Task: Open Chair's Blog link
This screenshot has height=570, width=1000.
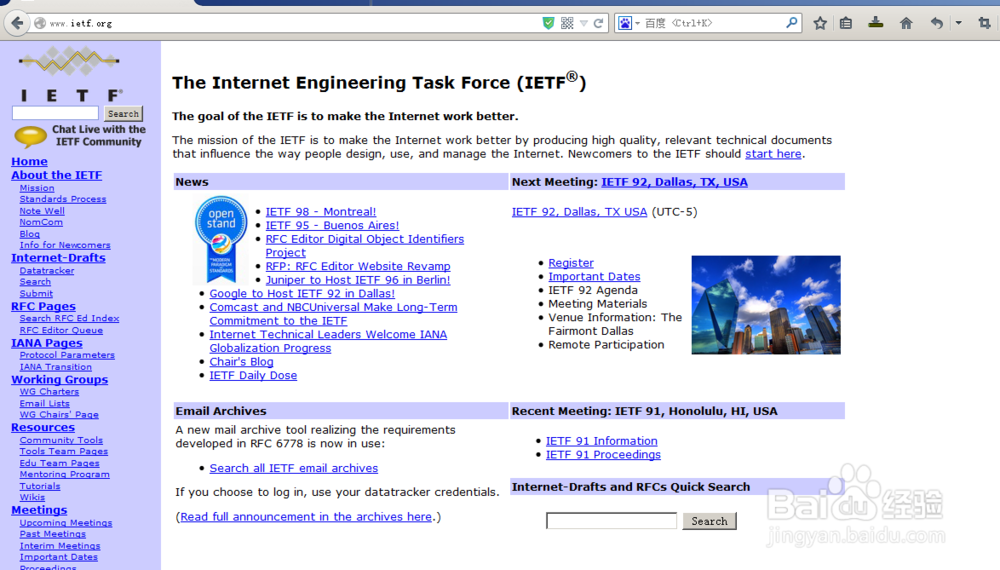Action: tap(241, 362)
